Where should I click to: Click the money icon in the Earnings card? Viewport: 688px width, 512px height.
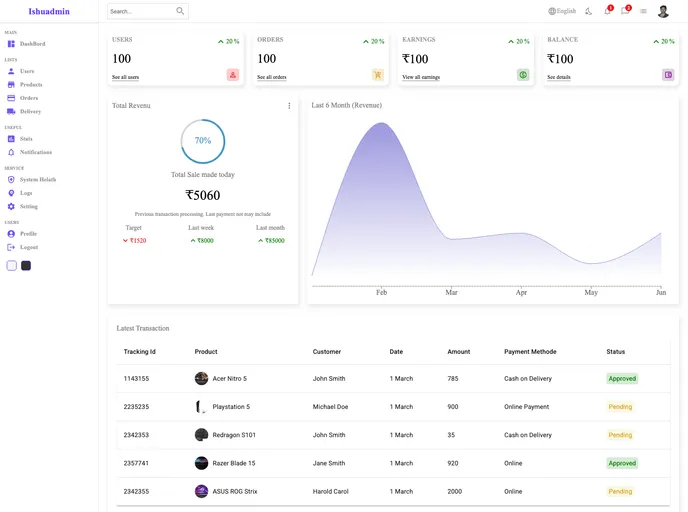[x=523, y=75]
